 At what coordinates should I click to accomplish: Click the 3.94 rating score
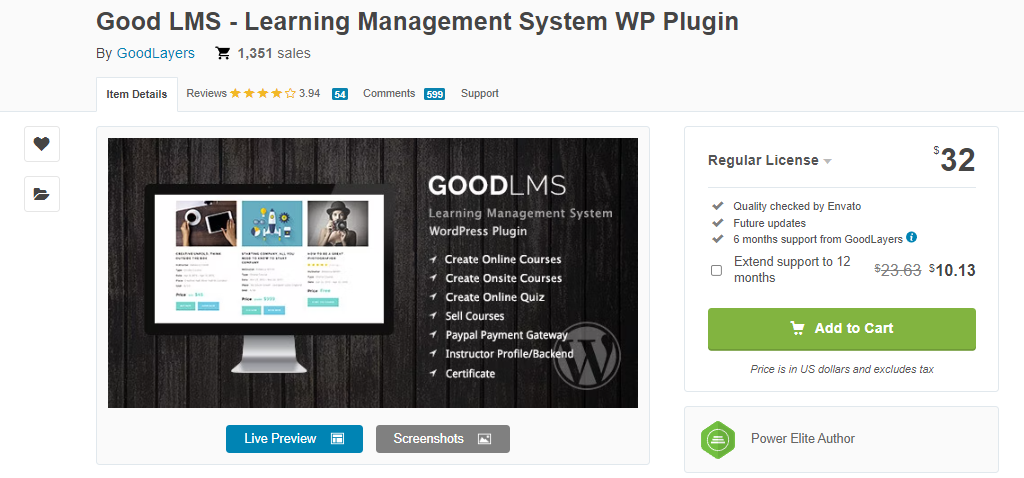[310, 93]
